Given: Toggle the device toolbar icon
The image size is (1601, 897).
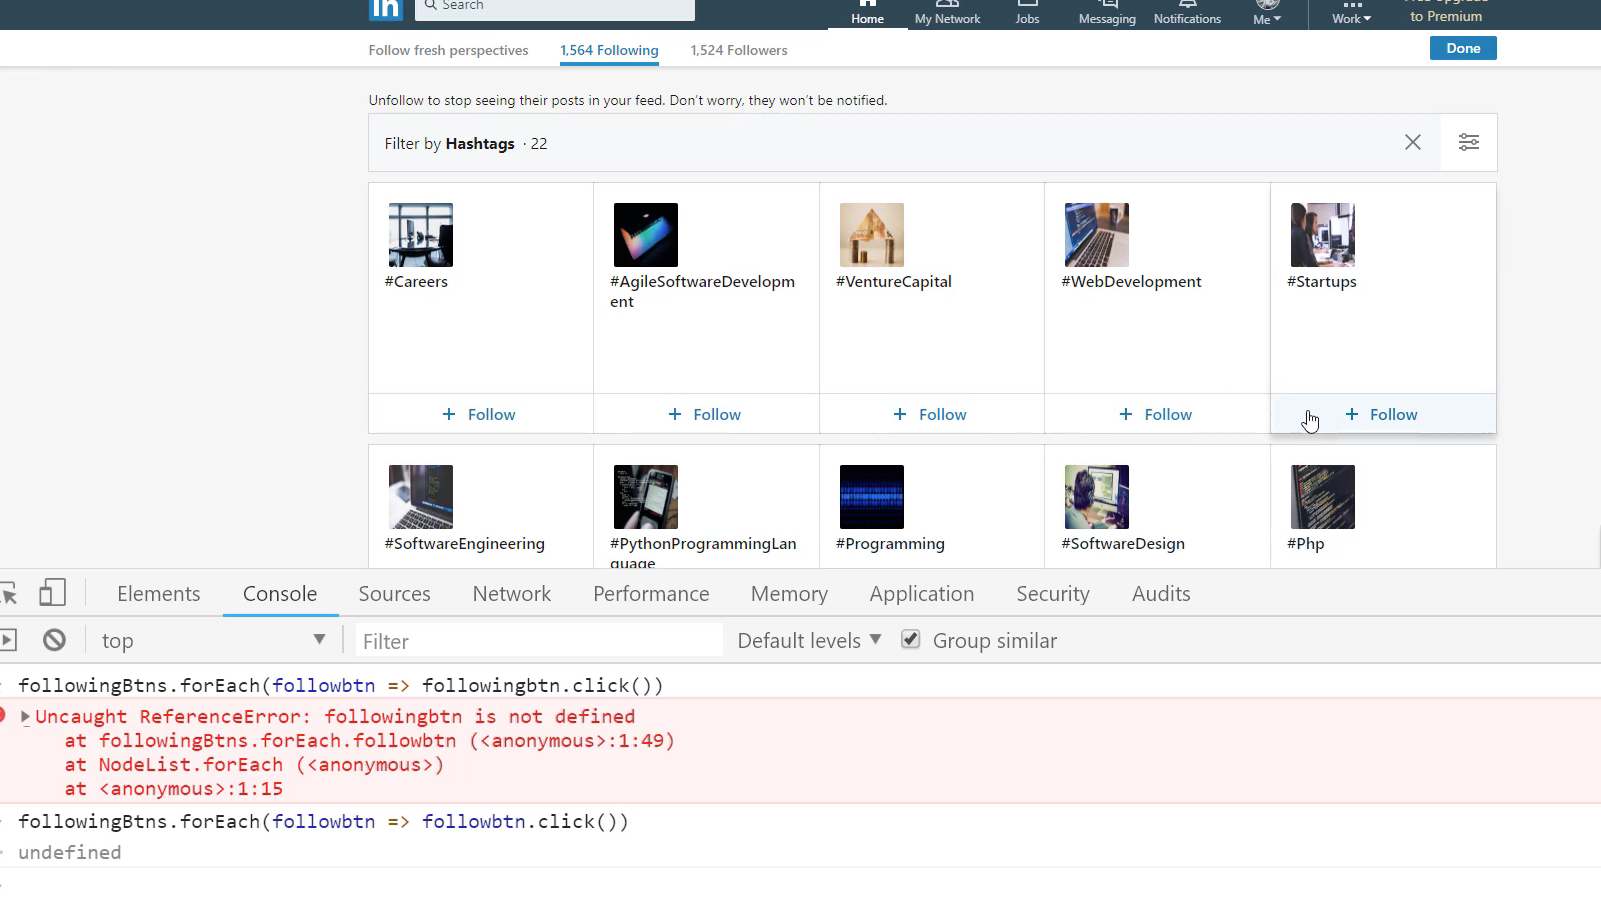Looking at the screenshot, I should coord(52,593).
